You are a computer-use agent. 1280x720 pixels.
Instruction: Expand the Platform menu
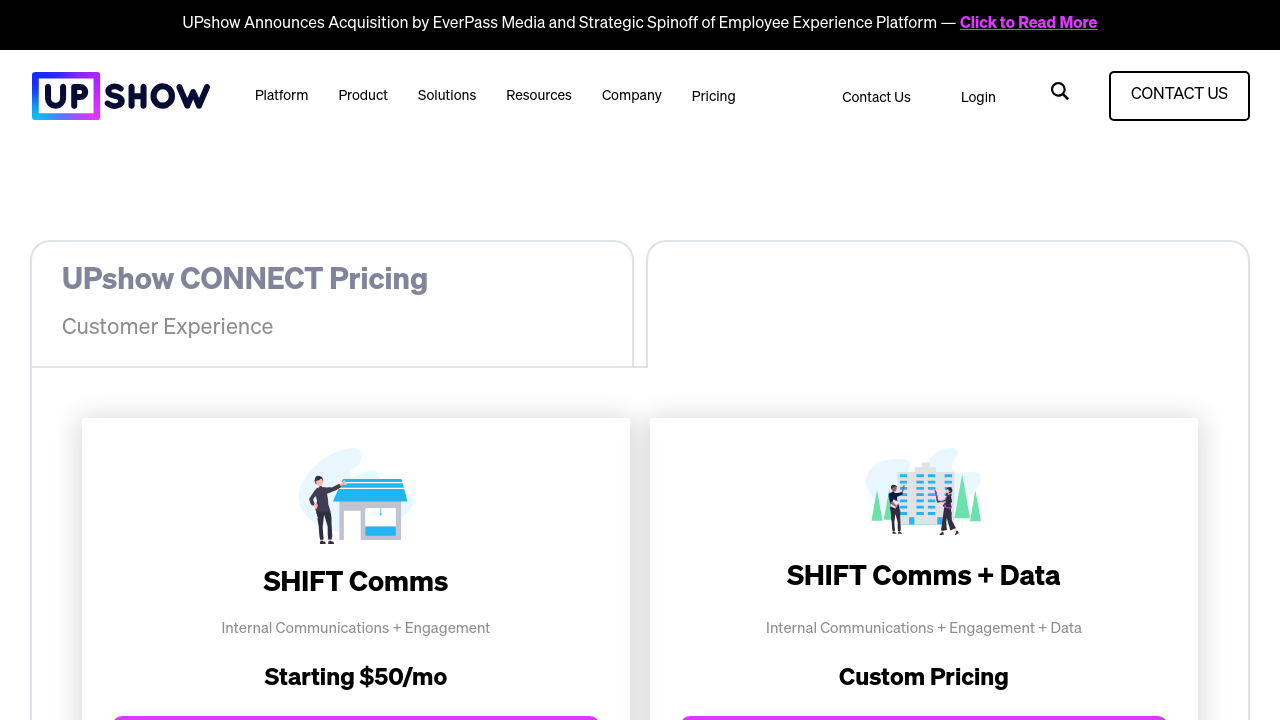pyautogui.click(x=281, y=96)
